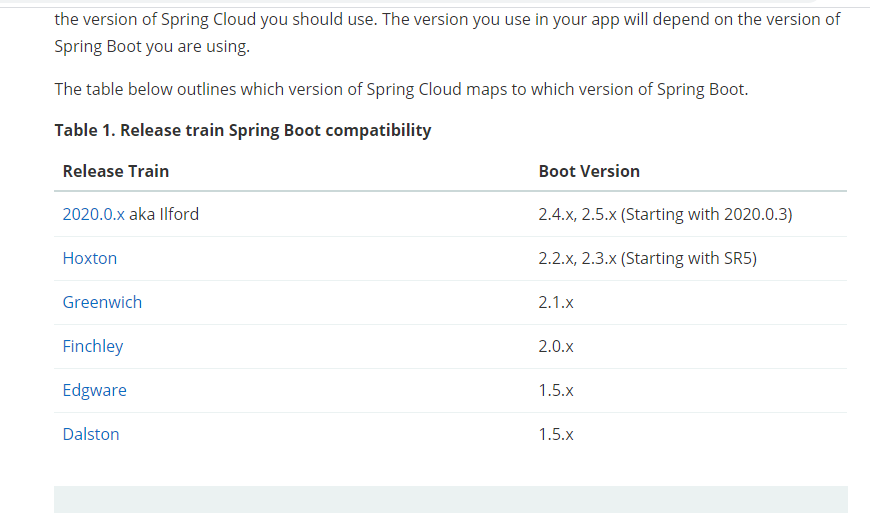Click the words 'Spring Boot you are using'
Viewport: 870px width, 513px height.
(x=150, y=47)
